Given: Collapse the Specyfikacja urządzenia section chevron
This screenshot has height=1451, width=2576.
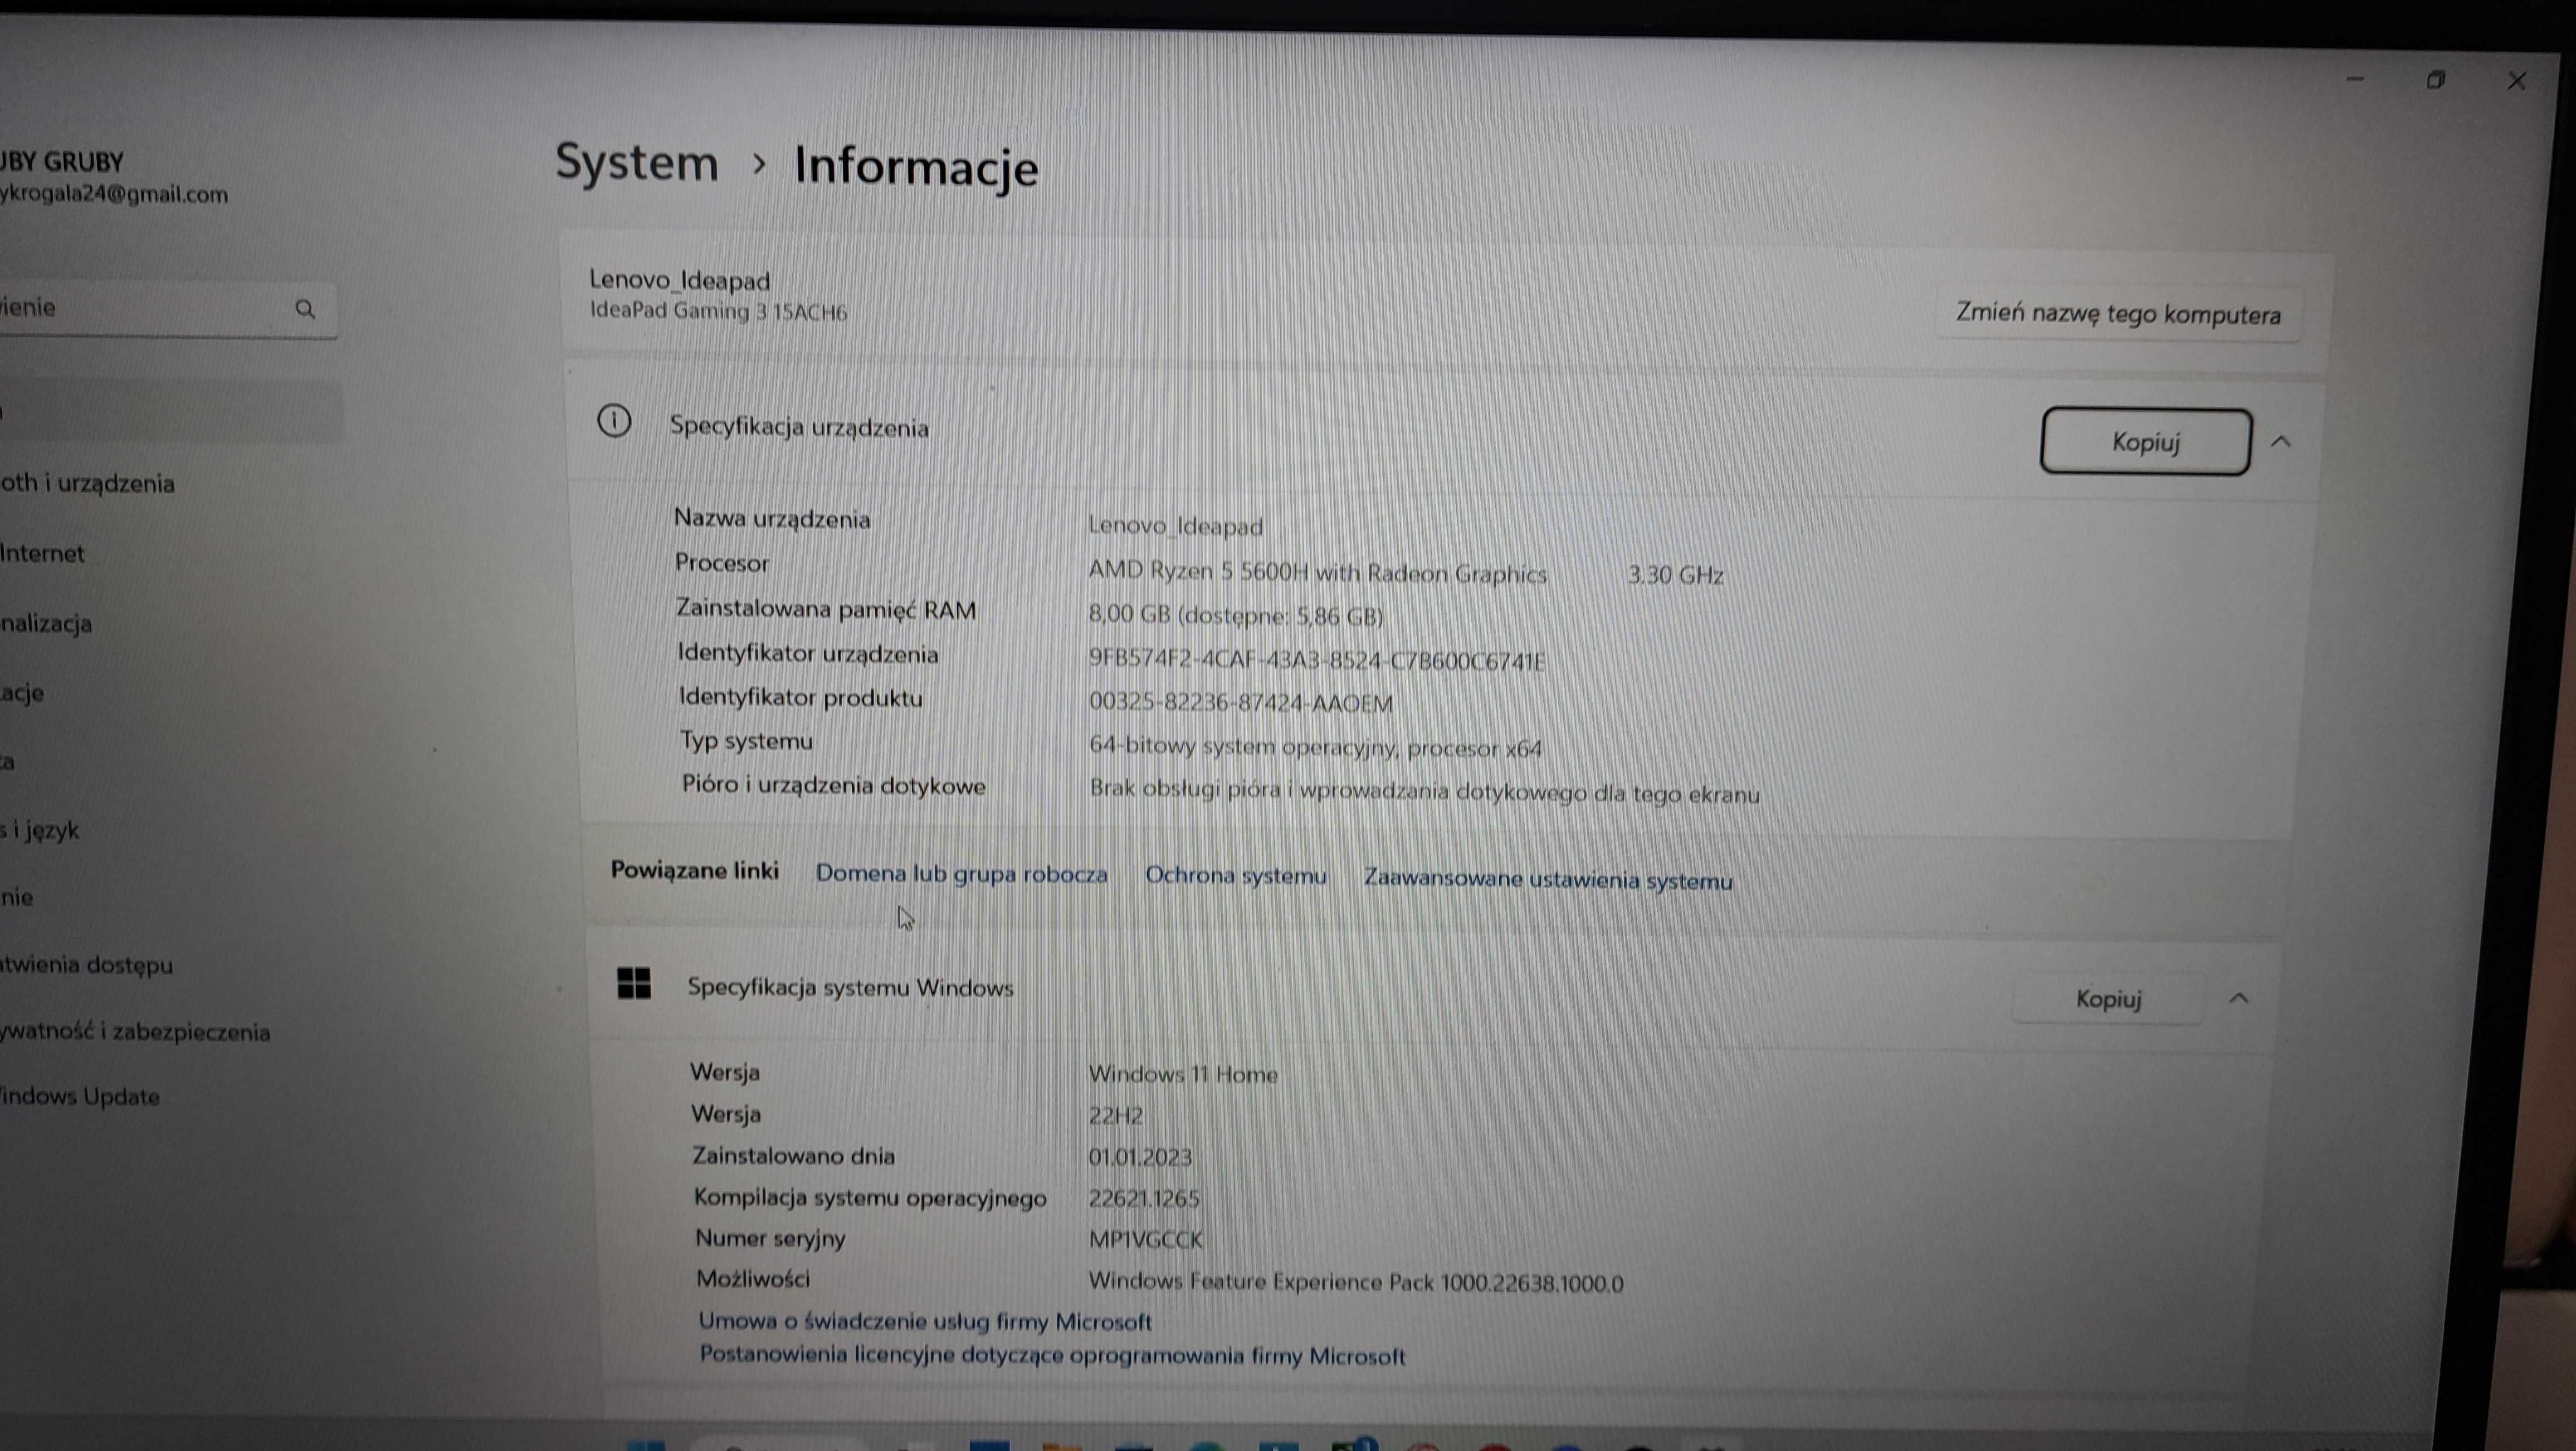Looking at the screenshot, I should (2280, 441).
